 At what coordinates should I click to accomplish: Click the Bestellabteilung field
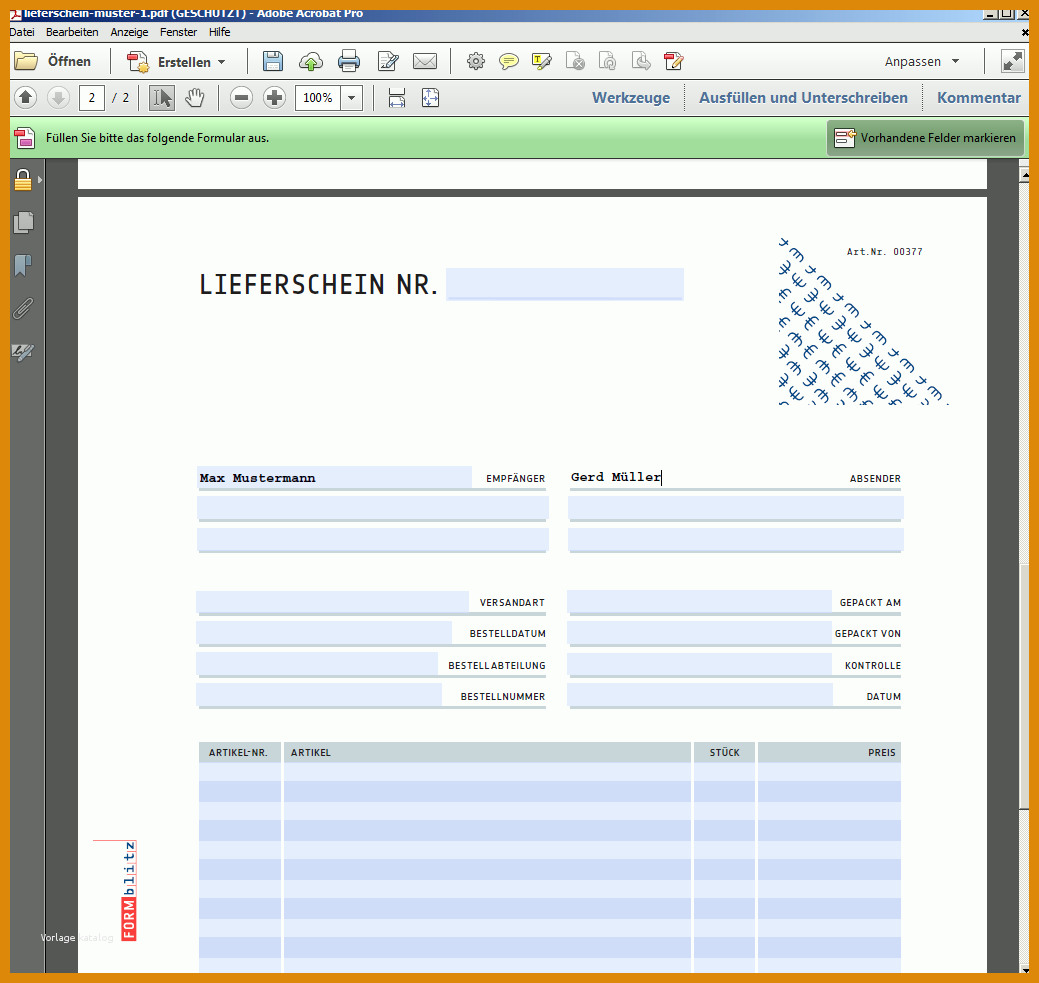click(x=317, y=664)
